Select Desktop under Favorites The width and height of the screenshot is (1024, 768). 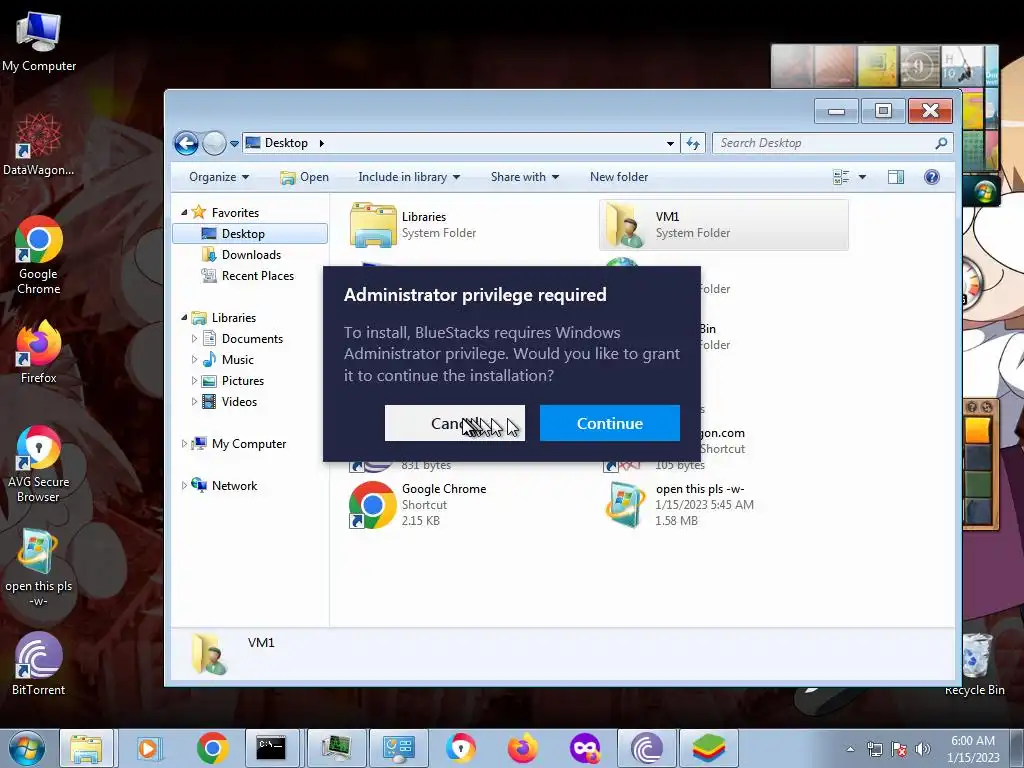[250, 234]
